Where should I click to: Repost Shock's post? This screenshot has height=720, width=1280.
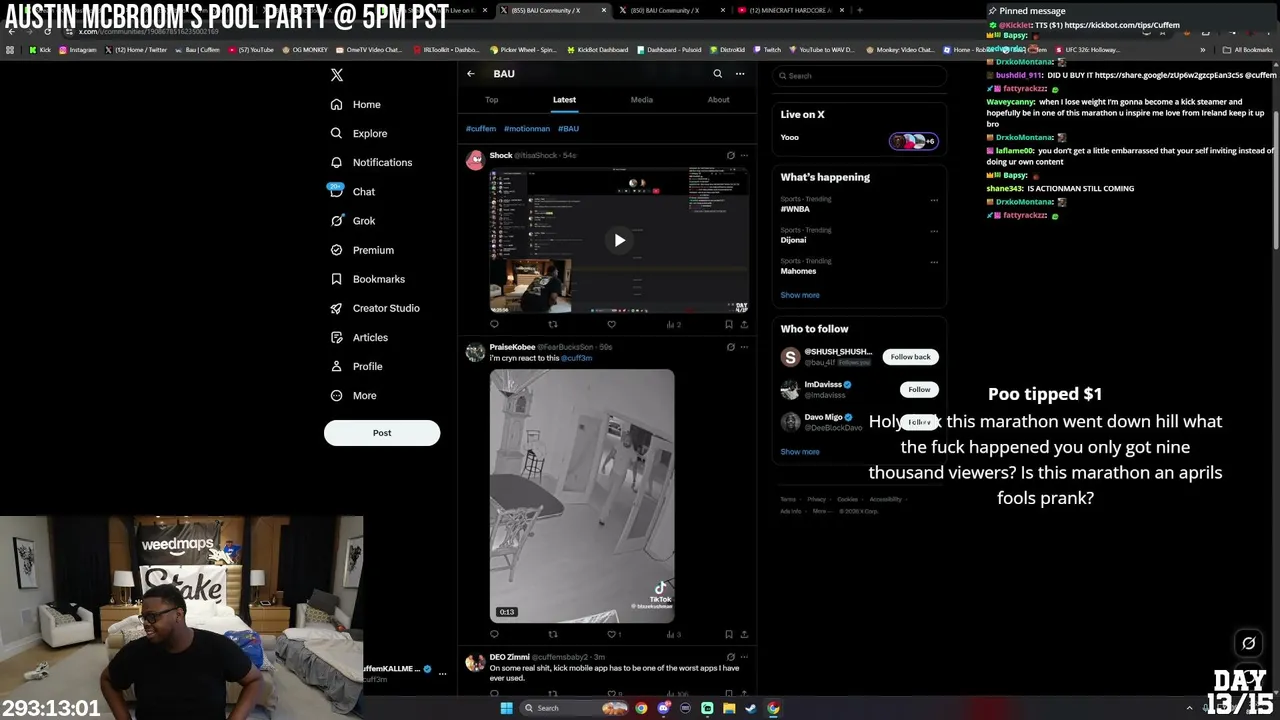tap(553, 324)
